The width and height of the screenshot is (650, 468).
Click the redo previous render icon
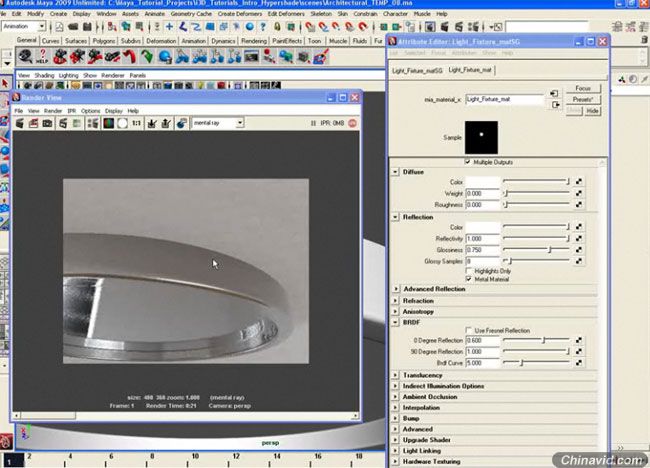coord(19,123)
